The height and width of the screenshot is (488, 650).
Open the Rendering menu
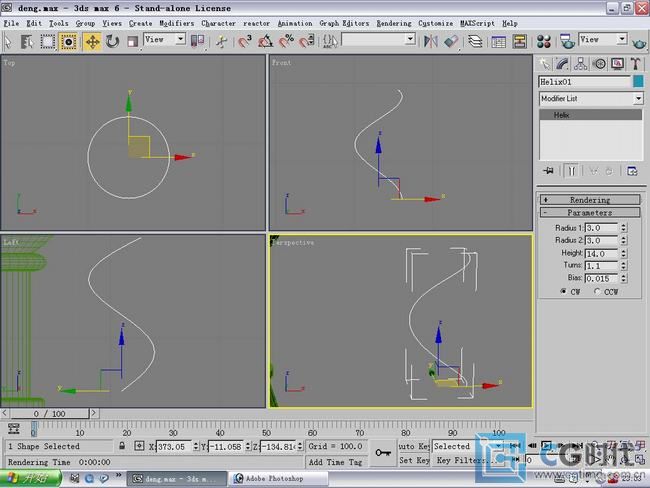394,23
